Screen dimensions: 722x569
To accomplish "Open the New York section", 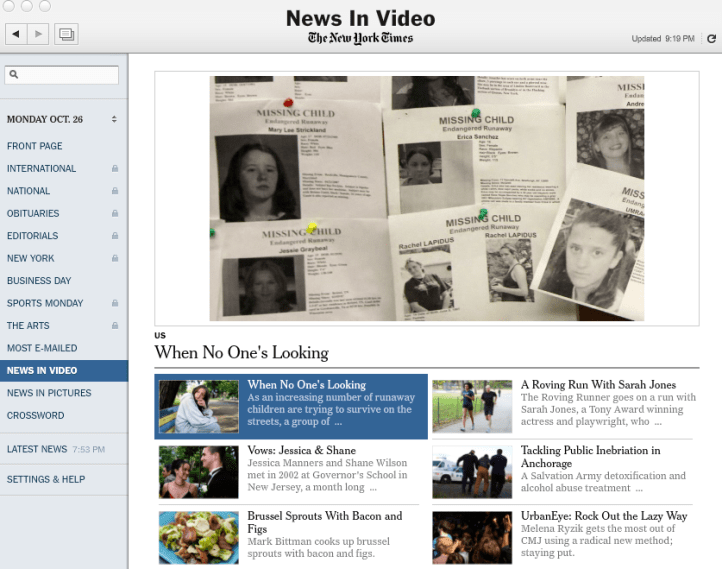I will tap(30, 258).
